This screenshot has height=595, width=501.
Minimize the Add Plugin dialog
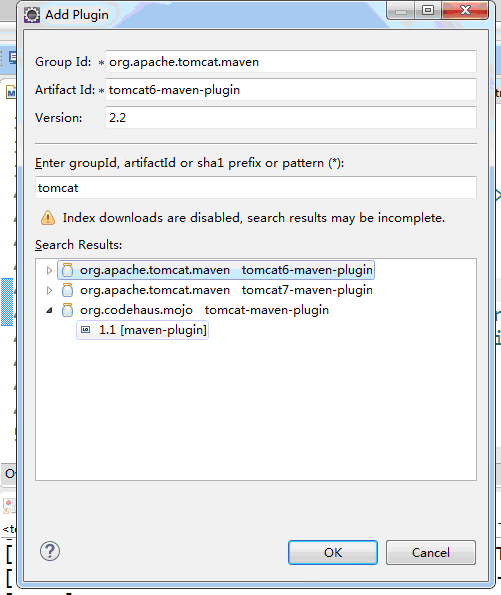pyautogui.click(x=401, y=10)
